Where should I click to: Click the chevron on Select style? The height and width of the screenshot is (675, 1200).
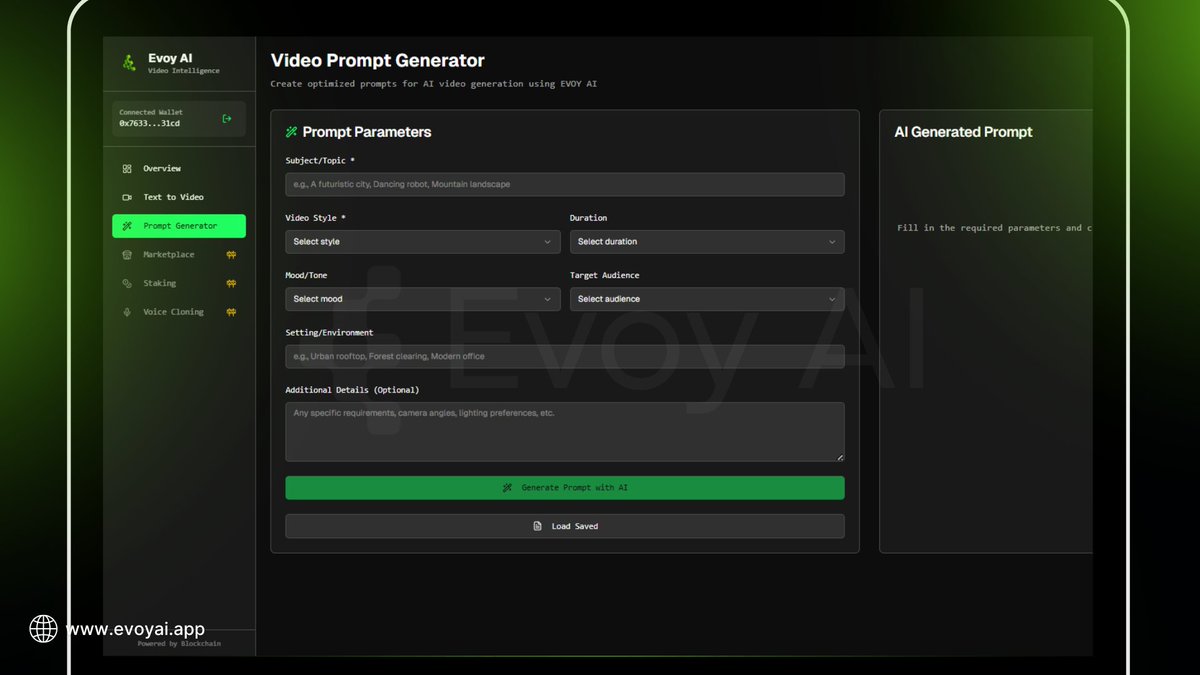[547, 242]
